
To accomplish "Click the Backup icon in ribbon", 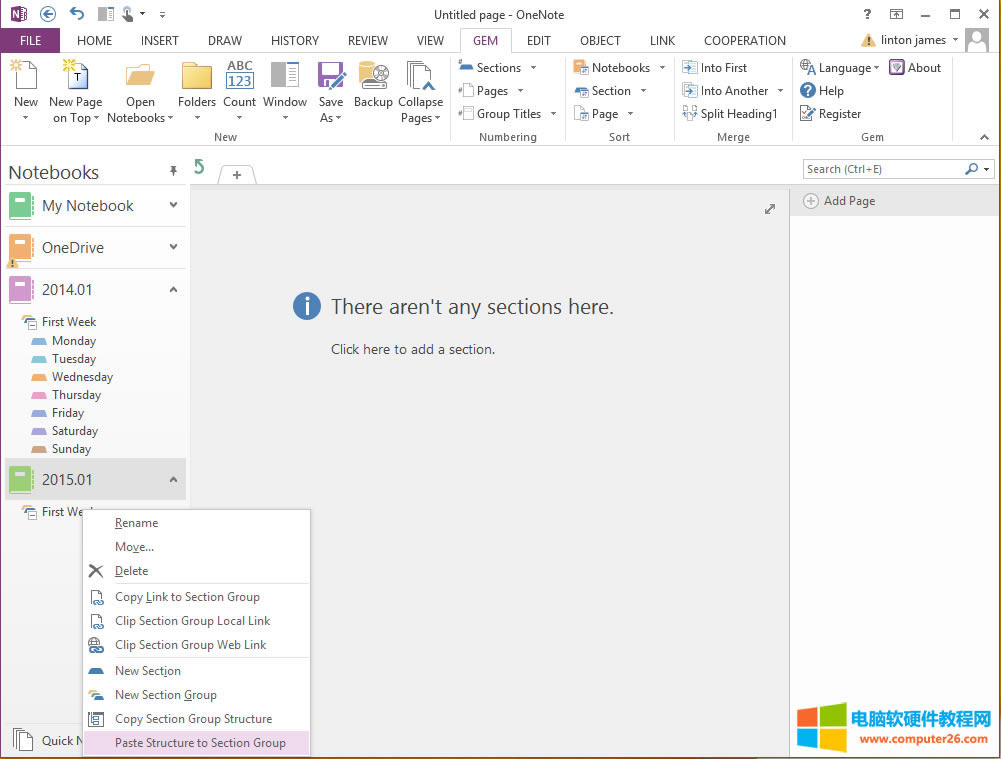I will [373, 77].
